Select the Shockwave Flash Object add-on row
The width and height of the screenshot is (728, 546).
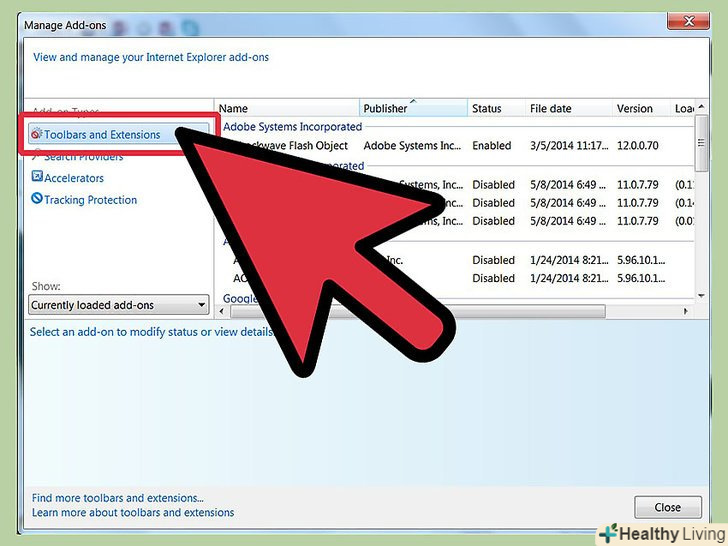tap(455, 146)
